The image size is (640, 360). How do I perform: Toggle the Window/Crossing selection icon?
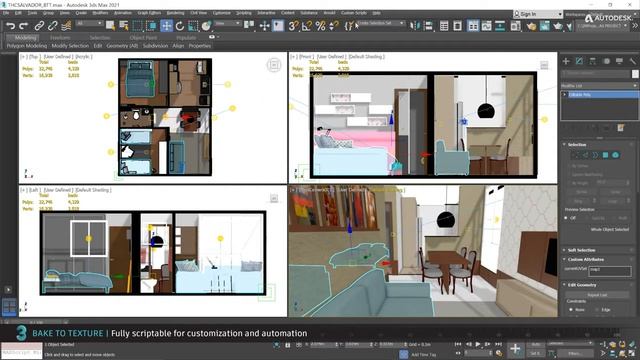pyautogui.click(x=151, y=26)
